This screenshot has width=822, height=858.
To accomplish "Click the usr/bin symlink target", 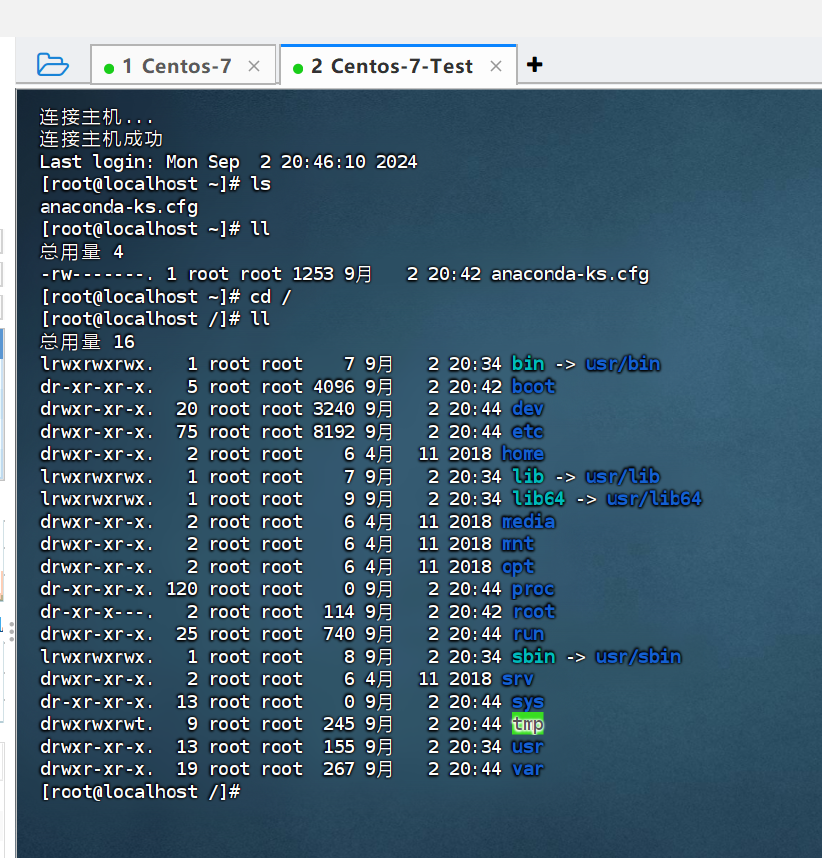I will (623, 364).
